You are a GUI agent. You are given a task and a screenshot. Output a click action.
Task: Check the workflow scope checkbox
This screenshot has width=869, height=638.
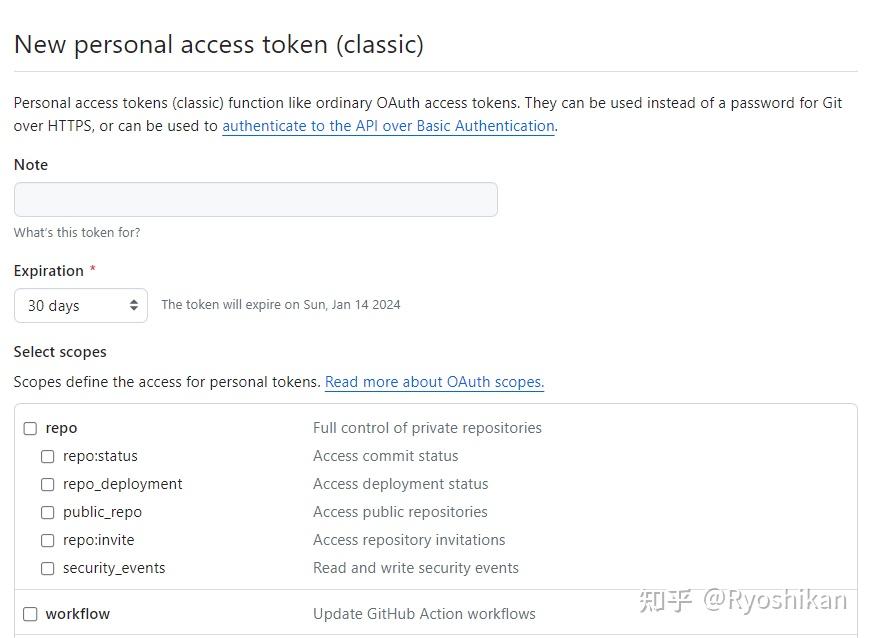30,613
